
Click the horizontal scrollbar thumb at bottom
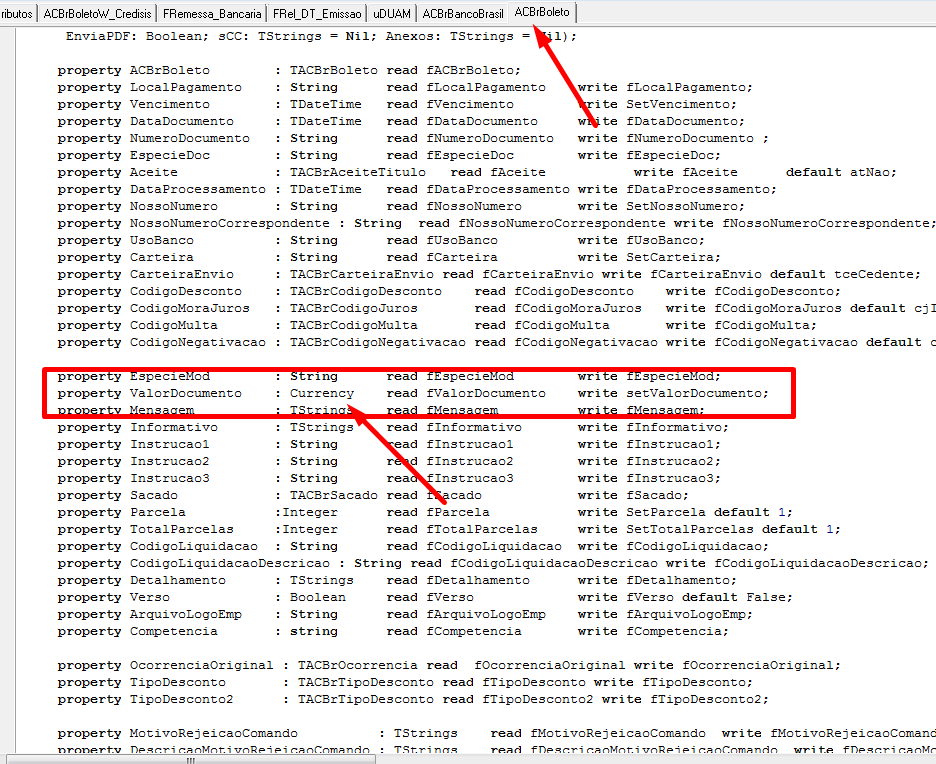190,760
